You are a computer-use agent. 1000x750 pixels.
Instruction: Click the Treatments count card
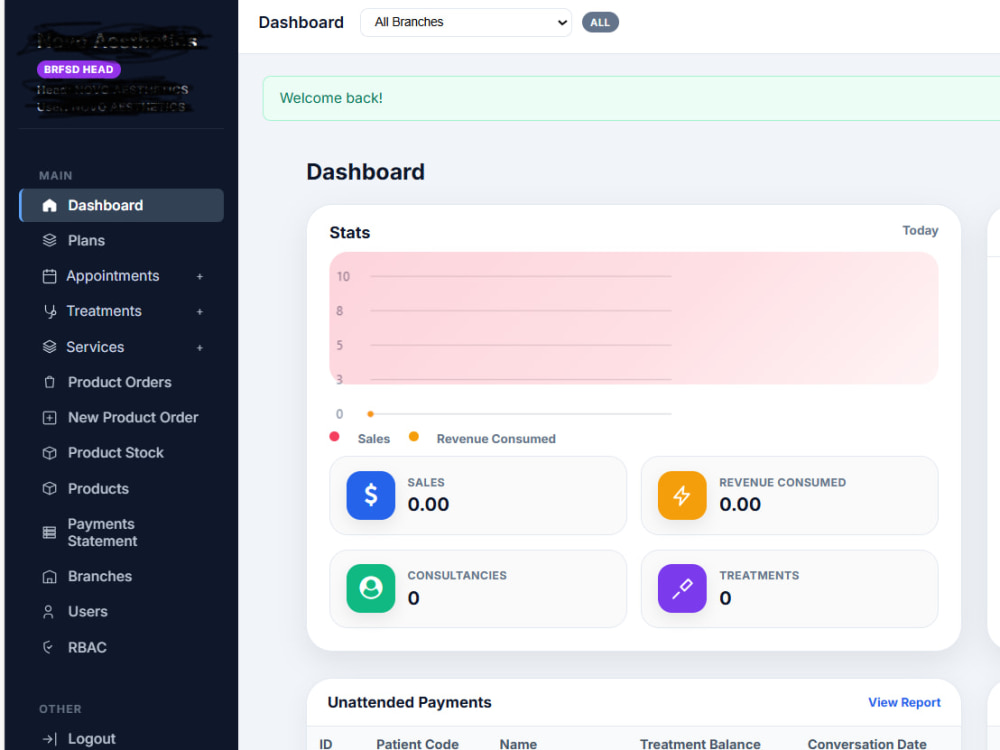click(790, 589)
